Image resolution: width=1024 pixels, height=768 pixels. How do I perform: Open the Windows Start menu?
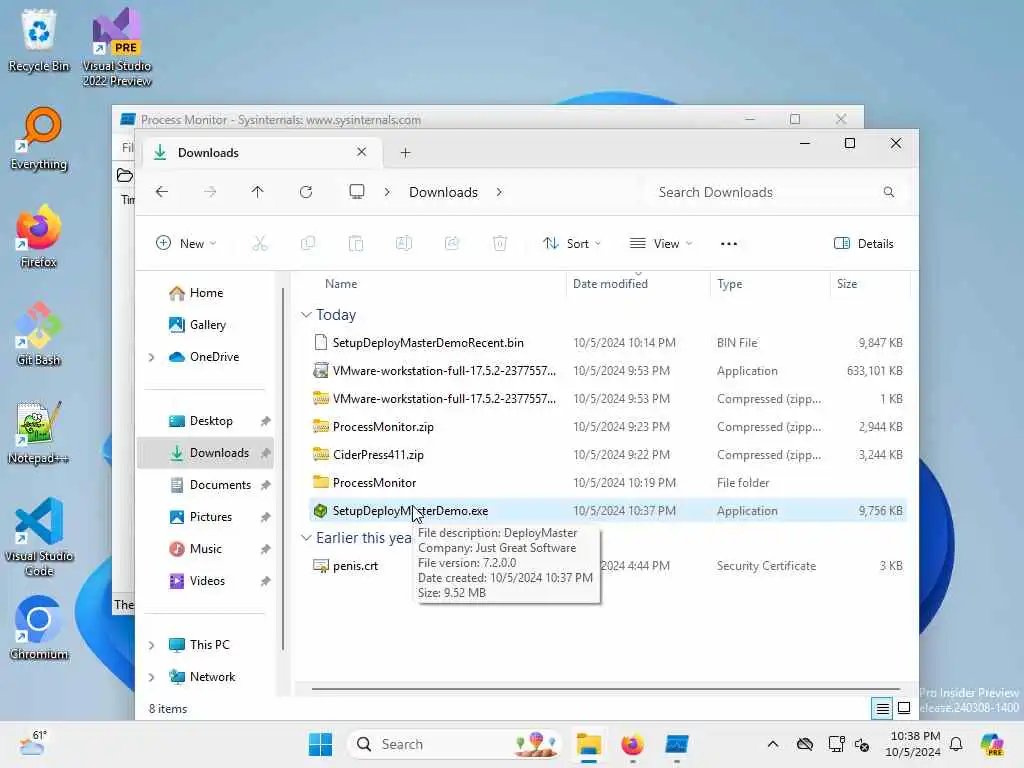coord(320,744)
